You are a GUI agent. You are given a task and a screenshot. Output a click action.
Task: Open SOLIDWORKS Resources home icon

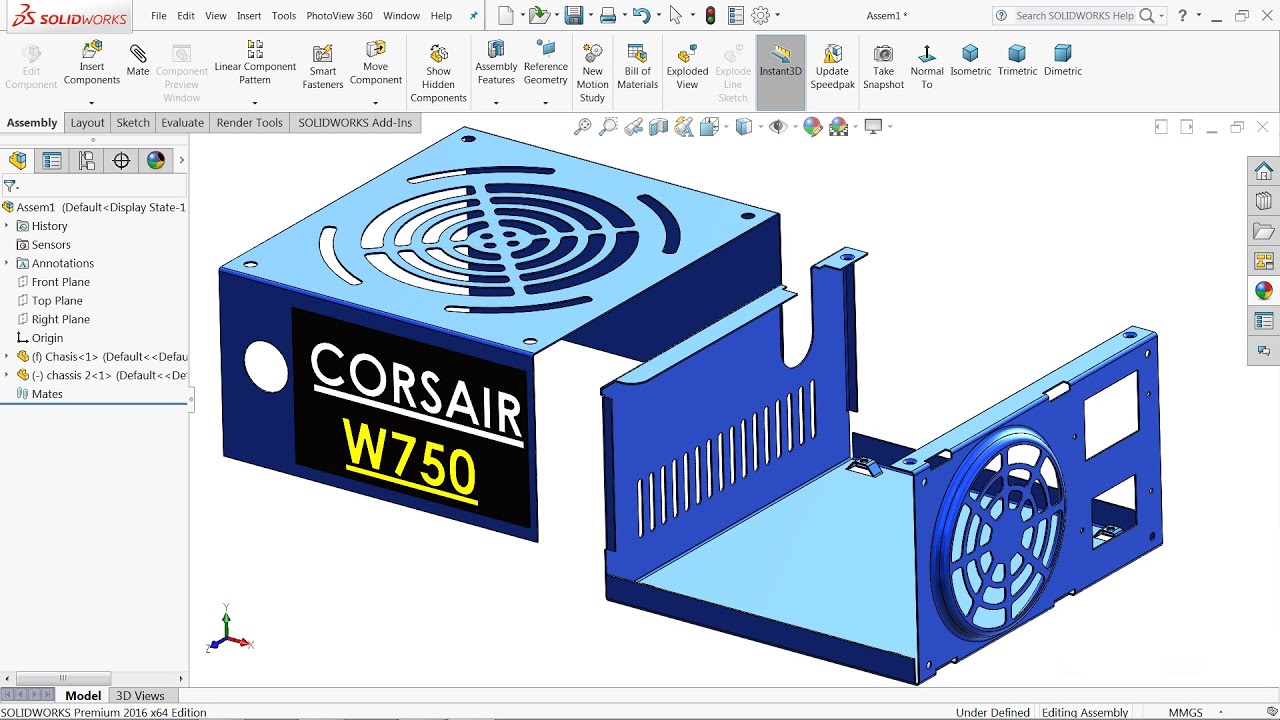(1264, 171)
